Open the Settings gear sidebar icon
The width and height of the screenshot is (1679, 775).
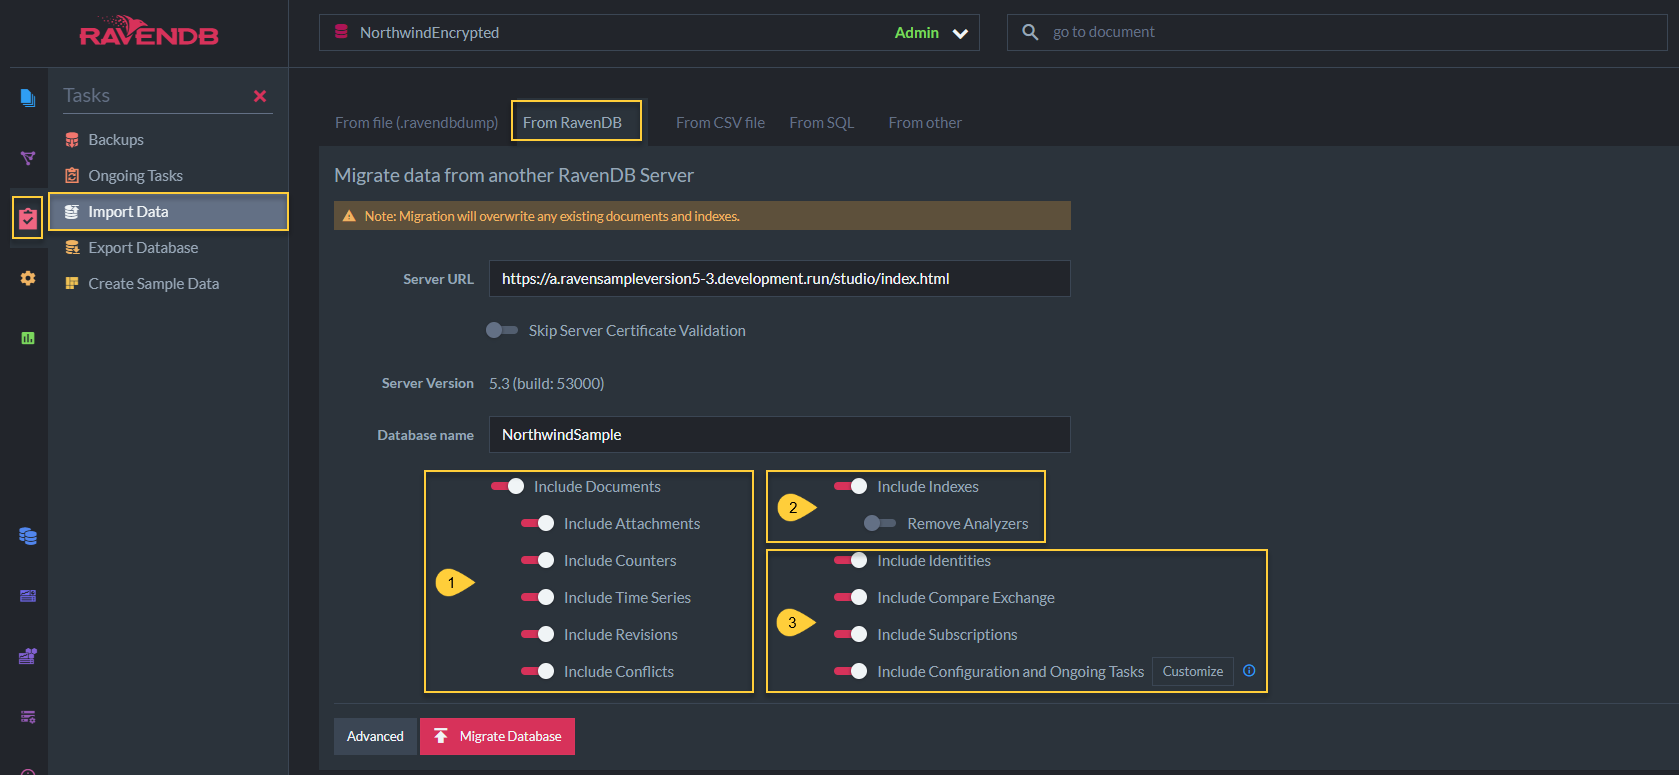click(28, 278)
